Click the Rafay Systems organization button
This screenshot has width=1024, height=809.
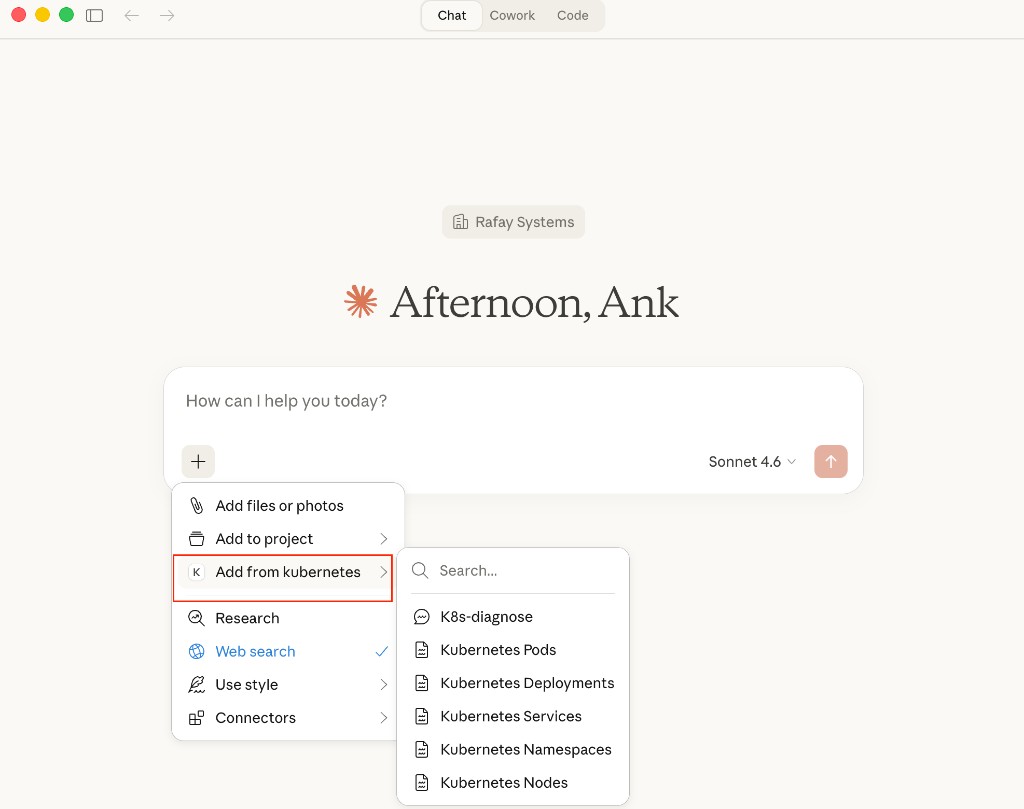(x=513, y=222)
